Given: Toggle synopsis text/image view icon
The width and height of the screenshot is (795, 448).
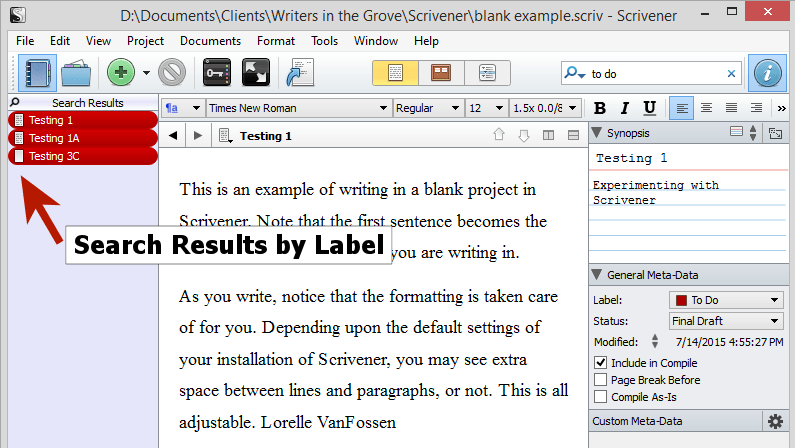Looking at the screenshot, I should pos(736,132).
